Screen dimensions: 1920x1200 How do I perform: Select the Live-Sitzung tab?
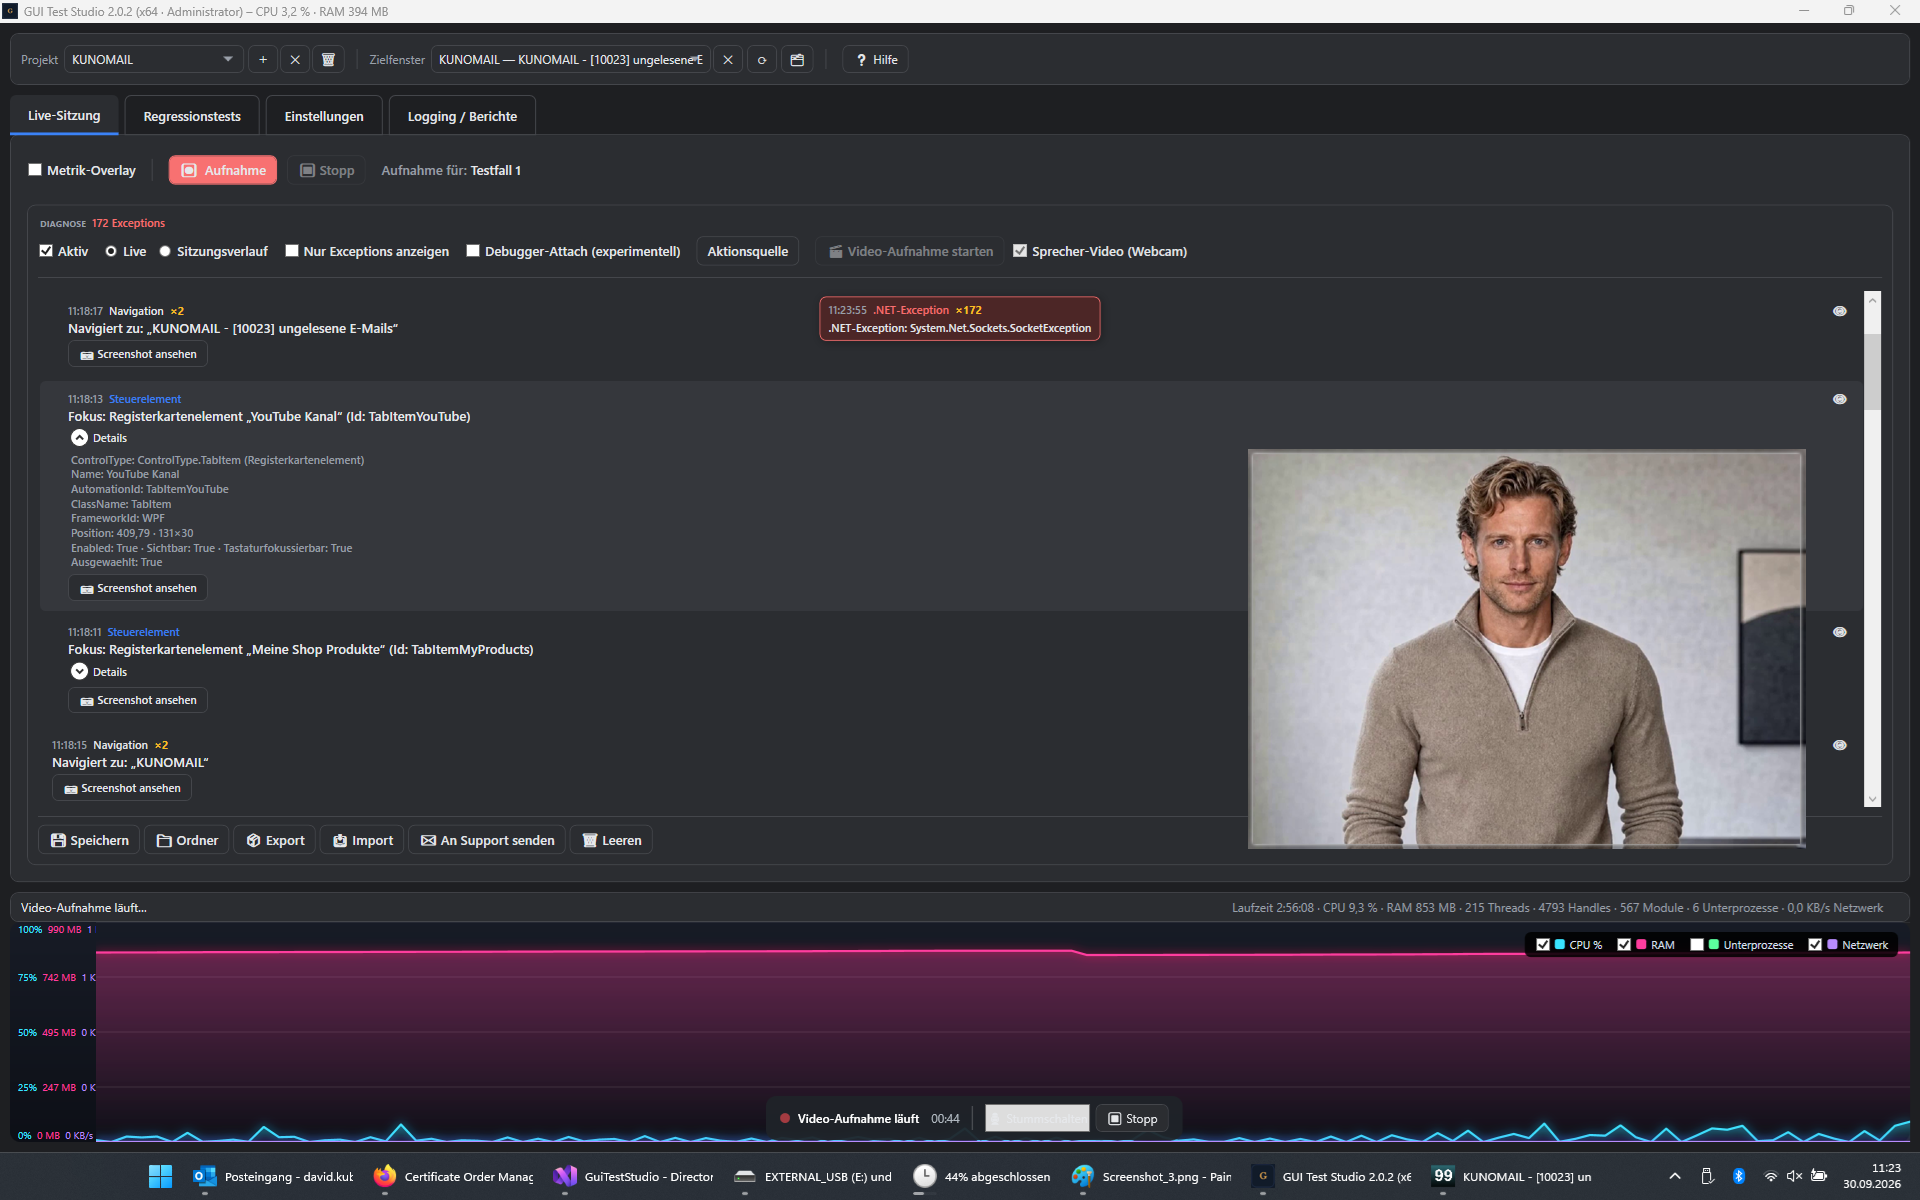(x=64, y=115)
